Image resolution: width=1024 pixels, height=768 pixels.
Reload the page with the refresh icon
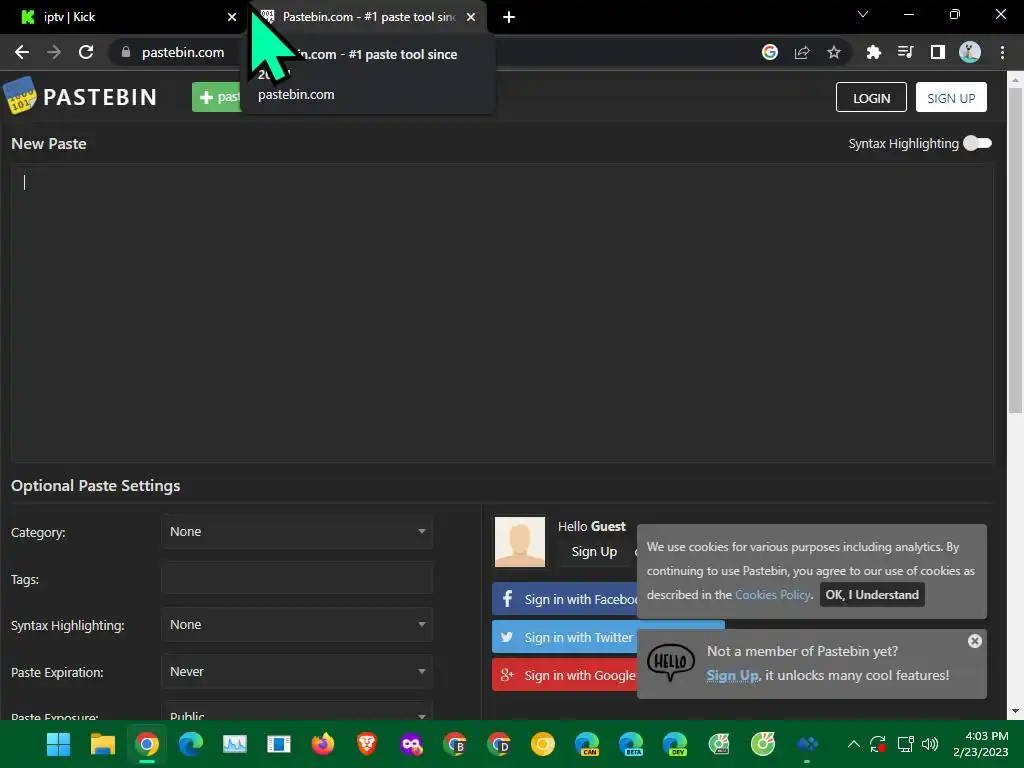(86, 52)
